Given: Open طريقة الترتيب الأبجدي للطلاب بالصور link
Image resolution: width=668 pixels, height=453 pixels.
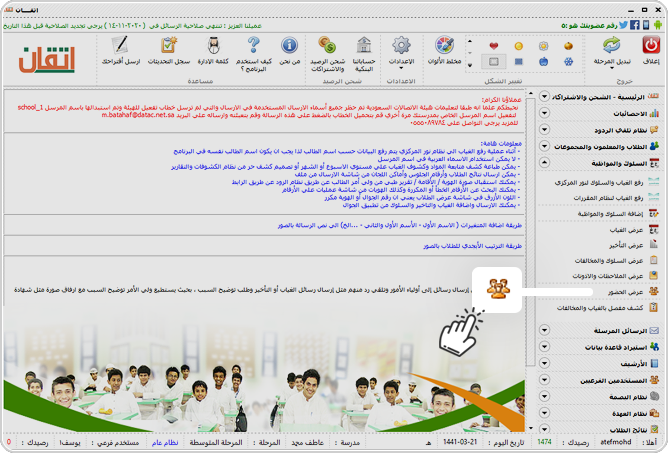Looking at the screenshot, I should tap(472, 246).
